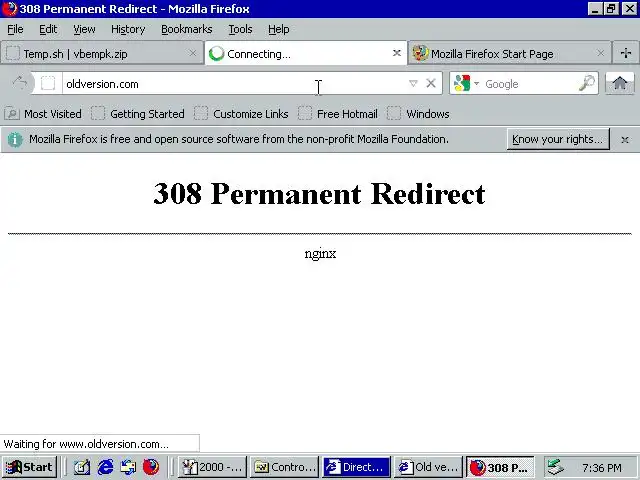Open the File menu
The width and height of the screenshot is (640, 480).
click(x=15, y=29)
